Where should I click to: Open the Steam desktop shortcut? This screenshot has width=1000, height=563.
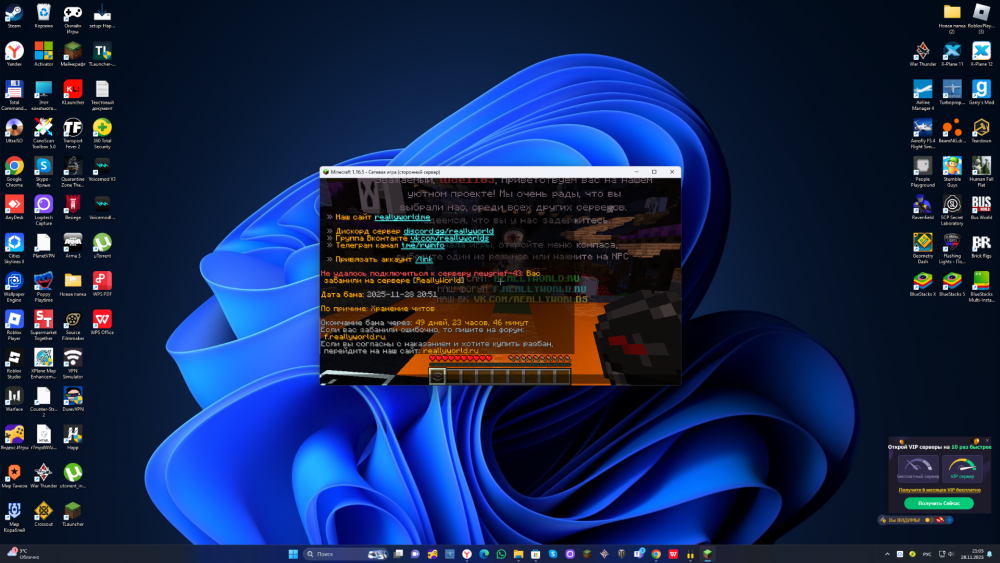(x=14, y=15)
